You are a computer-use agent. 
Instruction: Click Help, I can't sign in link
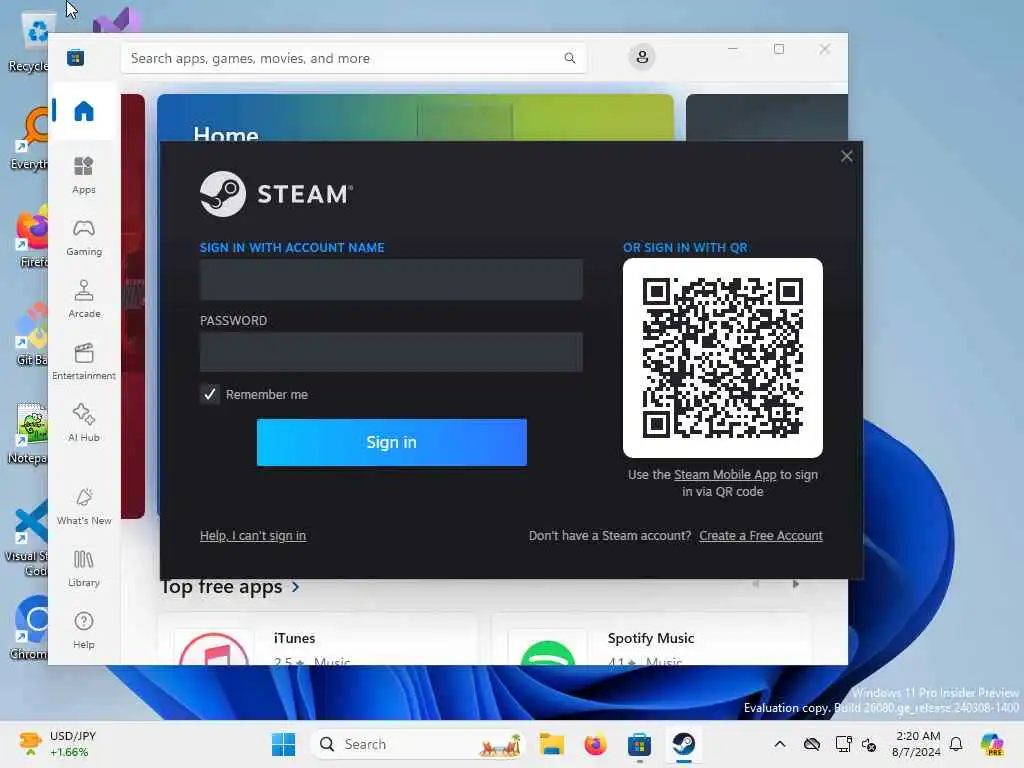point(253,536)
